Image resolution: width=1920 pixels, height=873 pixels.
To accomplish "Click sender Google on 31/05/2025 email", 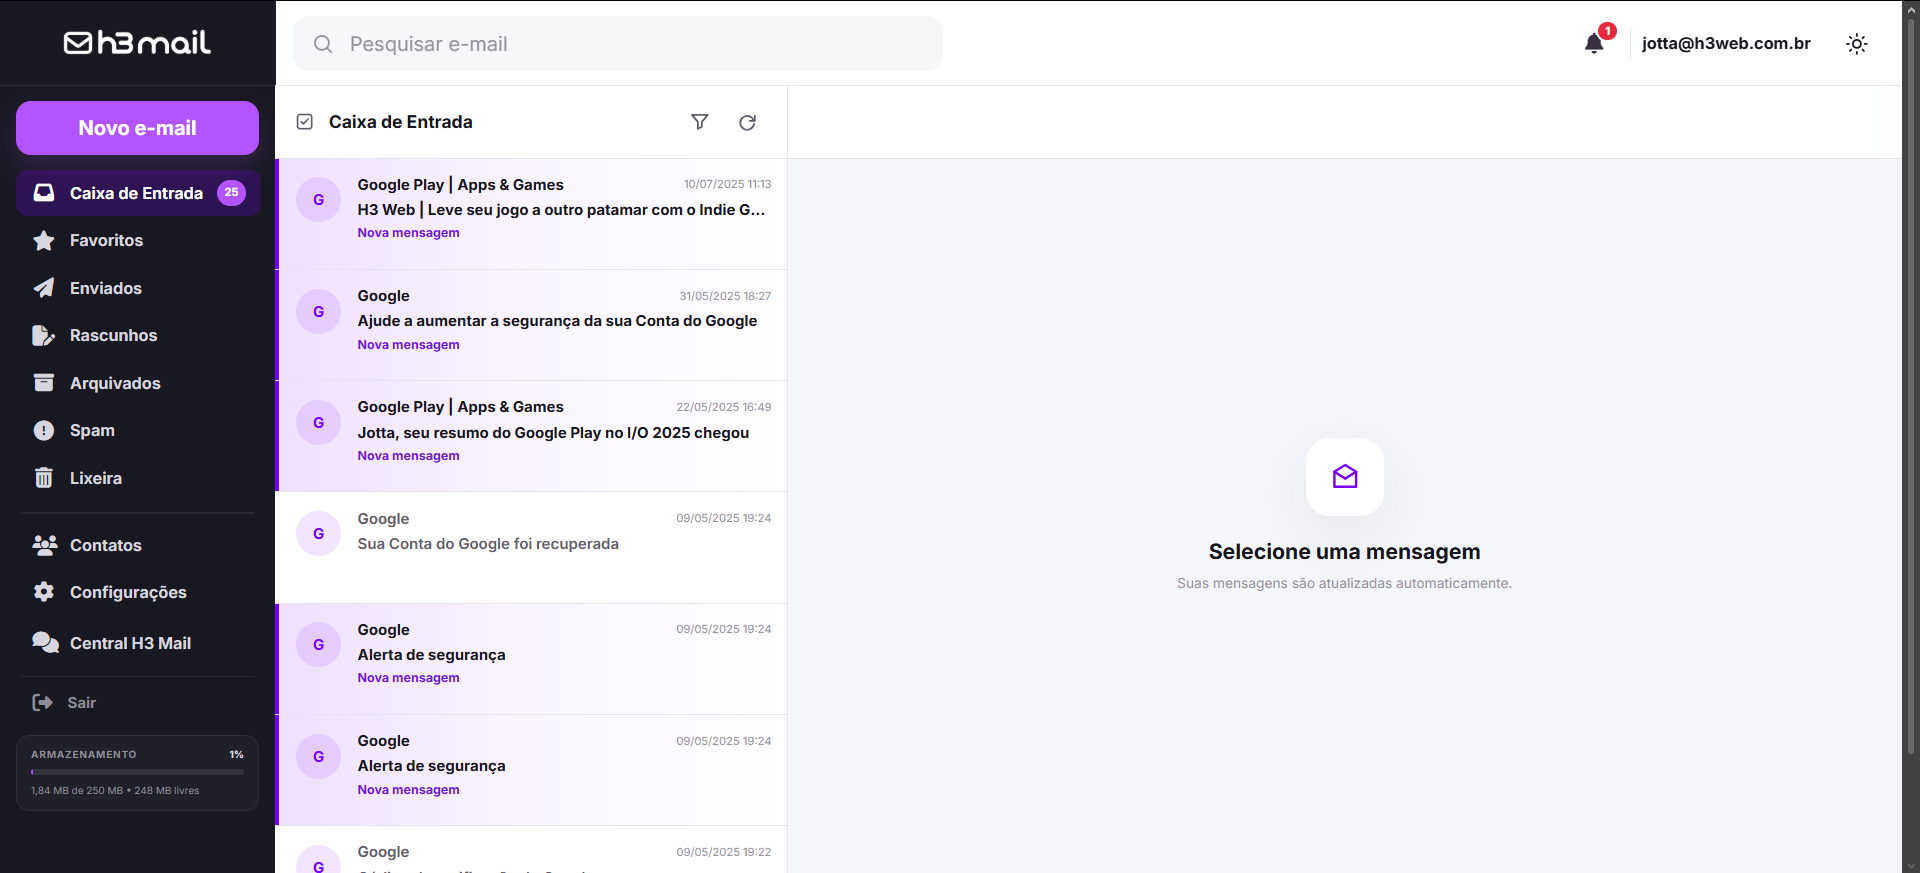I will click(x=384, y=296).
